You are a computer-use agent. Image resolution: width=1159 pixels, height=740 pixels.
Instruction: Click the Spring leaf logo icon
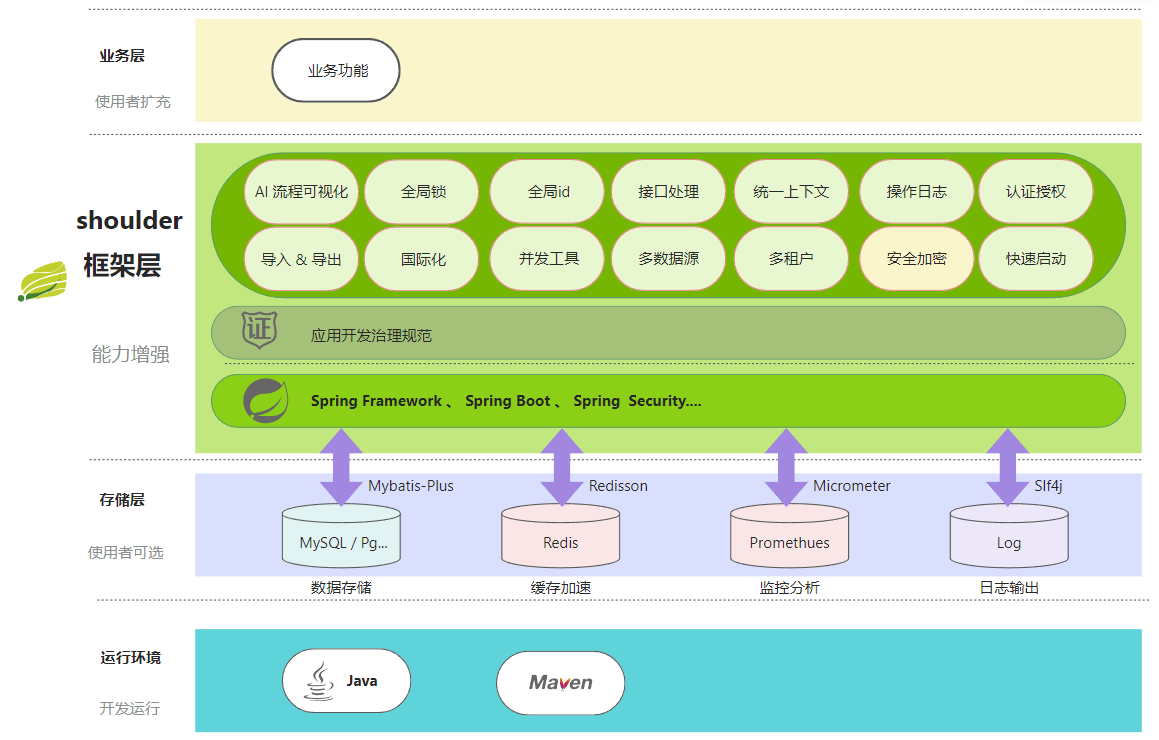click(x=266, y=401)
